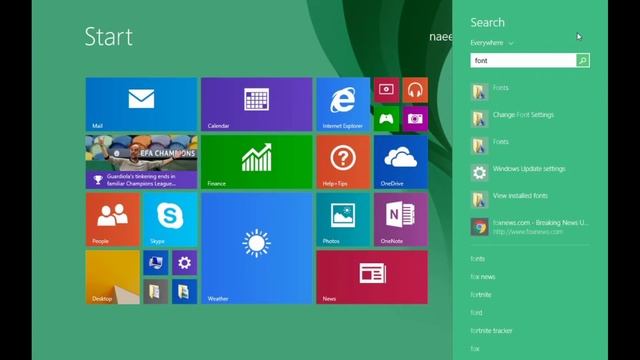Launch the Internet Explorer tile
The width and height of the screenshot is (640, 360).
343,104
